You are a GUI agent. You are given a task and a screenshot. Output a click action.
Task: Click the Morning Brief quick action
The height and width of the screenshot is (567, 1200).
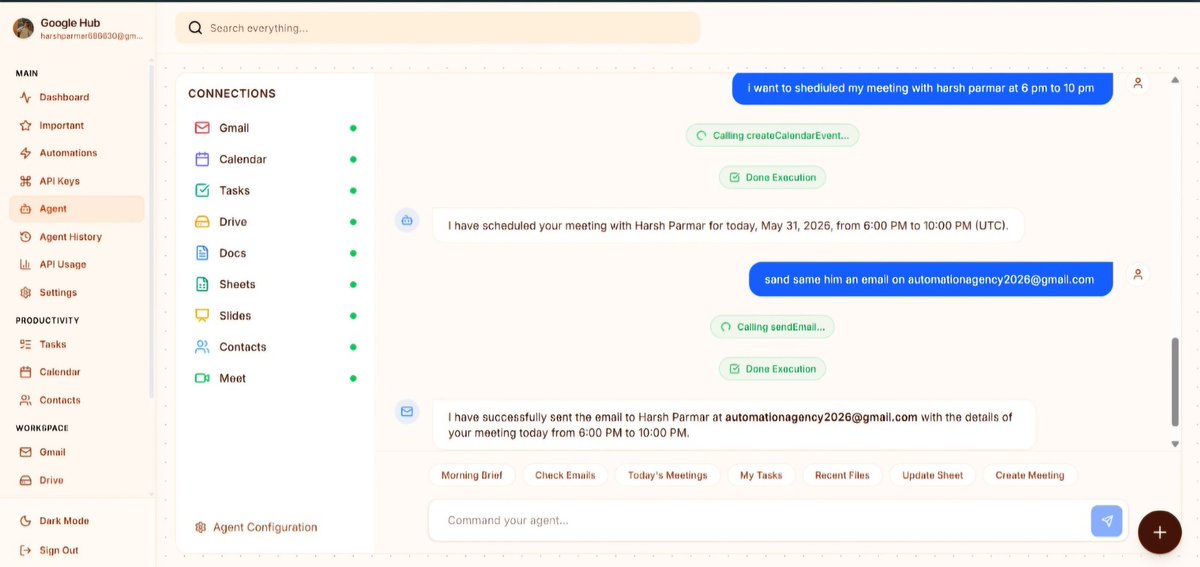click(x=472, y=475)
